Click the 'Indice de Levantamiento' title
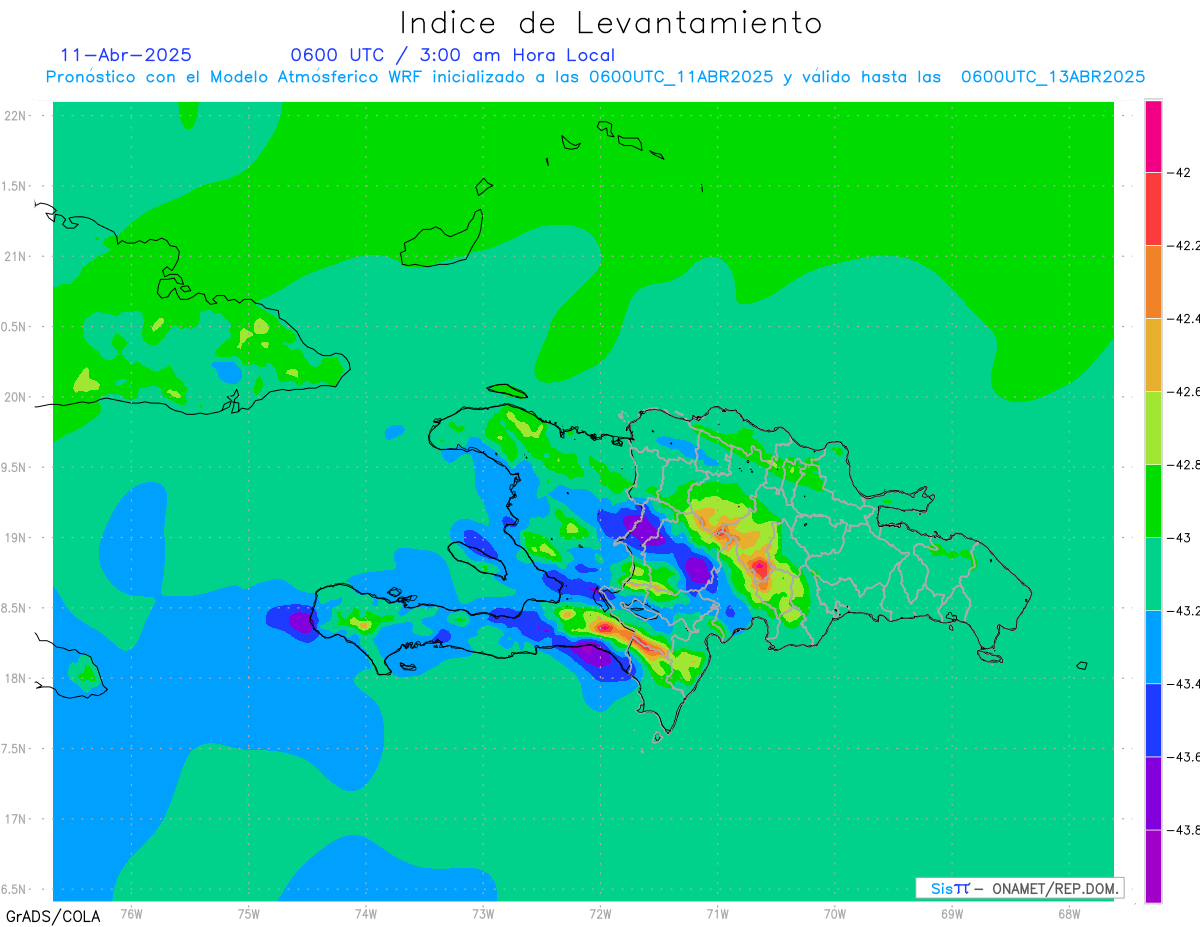Viewport: 1200px width, 927px height. click(x=611, y=22)
